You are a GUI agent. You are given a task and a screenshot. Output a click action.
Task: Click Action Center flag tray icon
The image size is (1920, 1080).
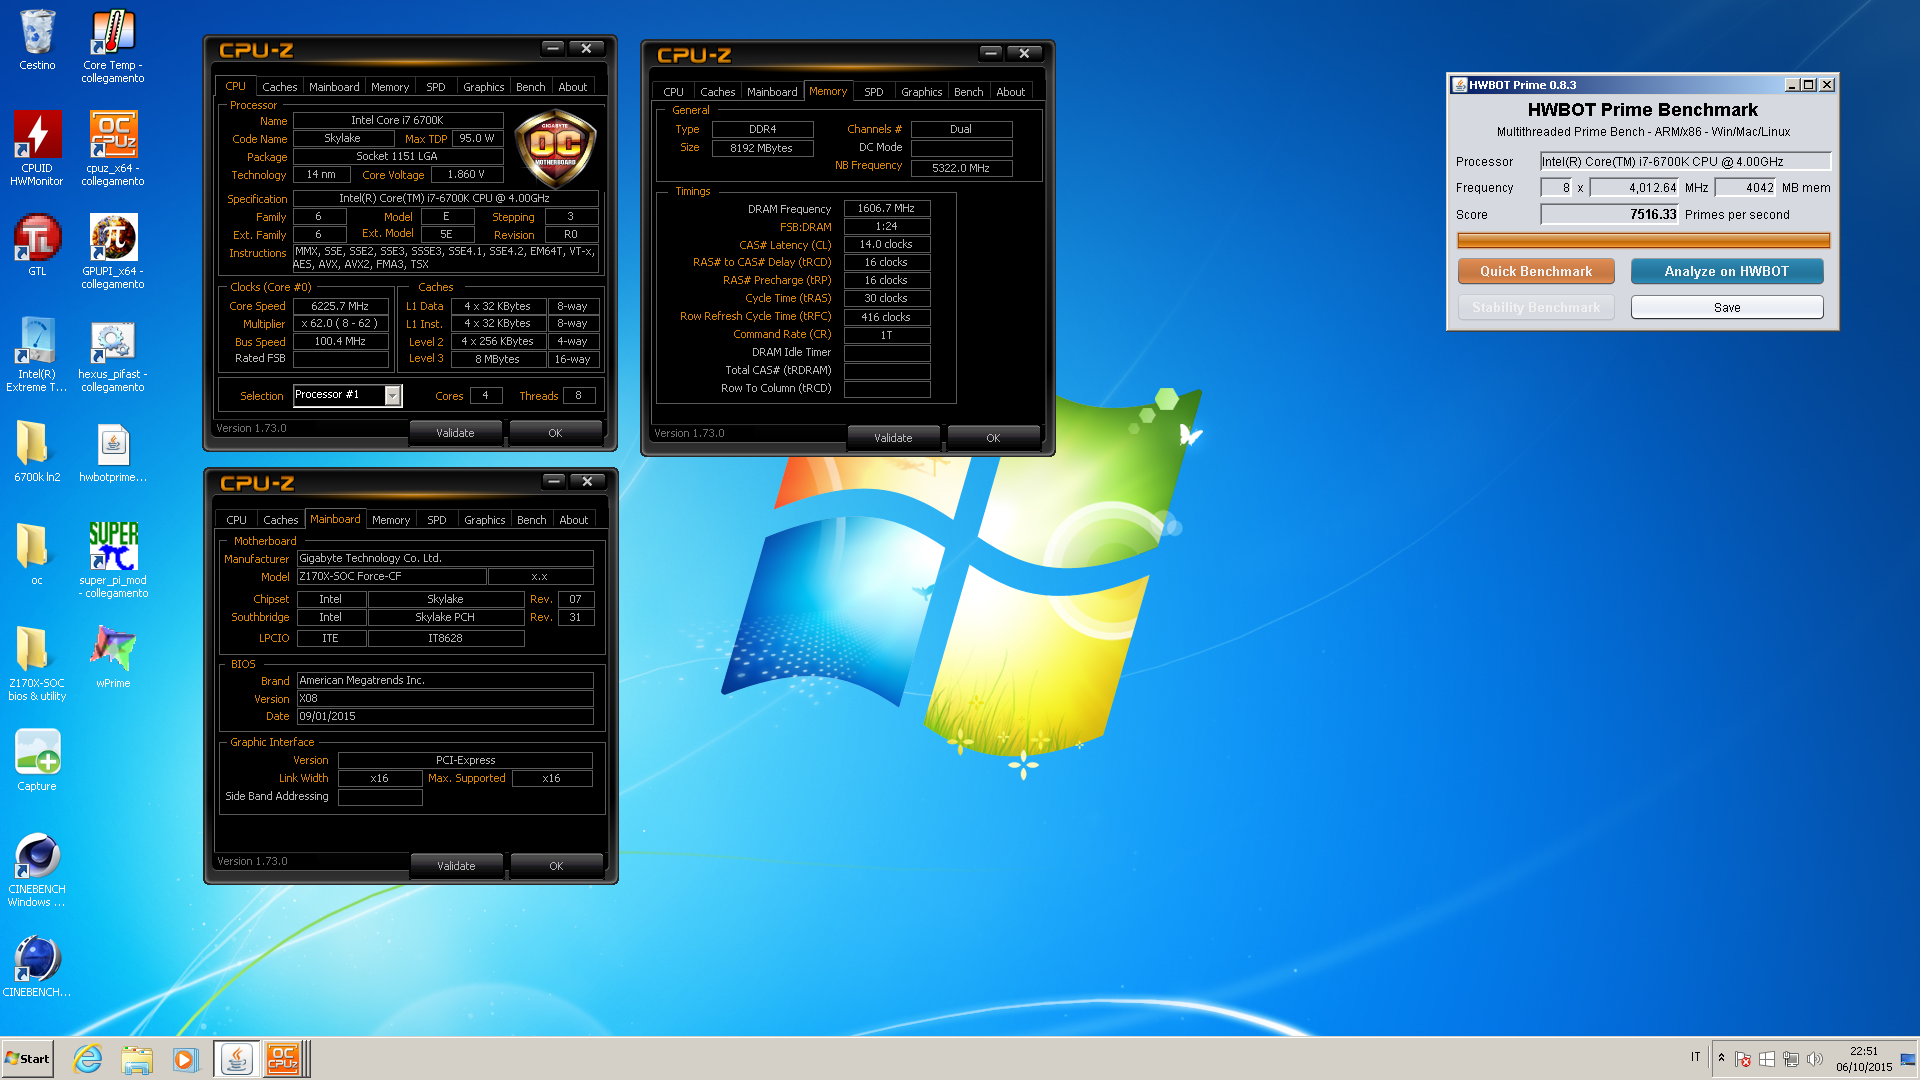[x=1743, y=1059]
